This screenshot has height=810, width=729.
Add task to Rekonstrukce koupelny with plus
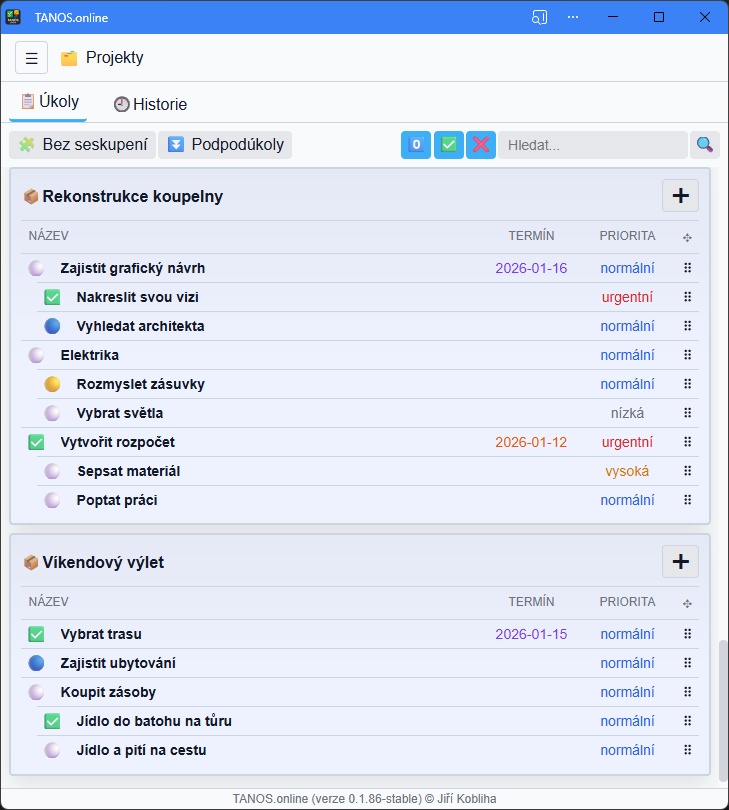[680, 196]
